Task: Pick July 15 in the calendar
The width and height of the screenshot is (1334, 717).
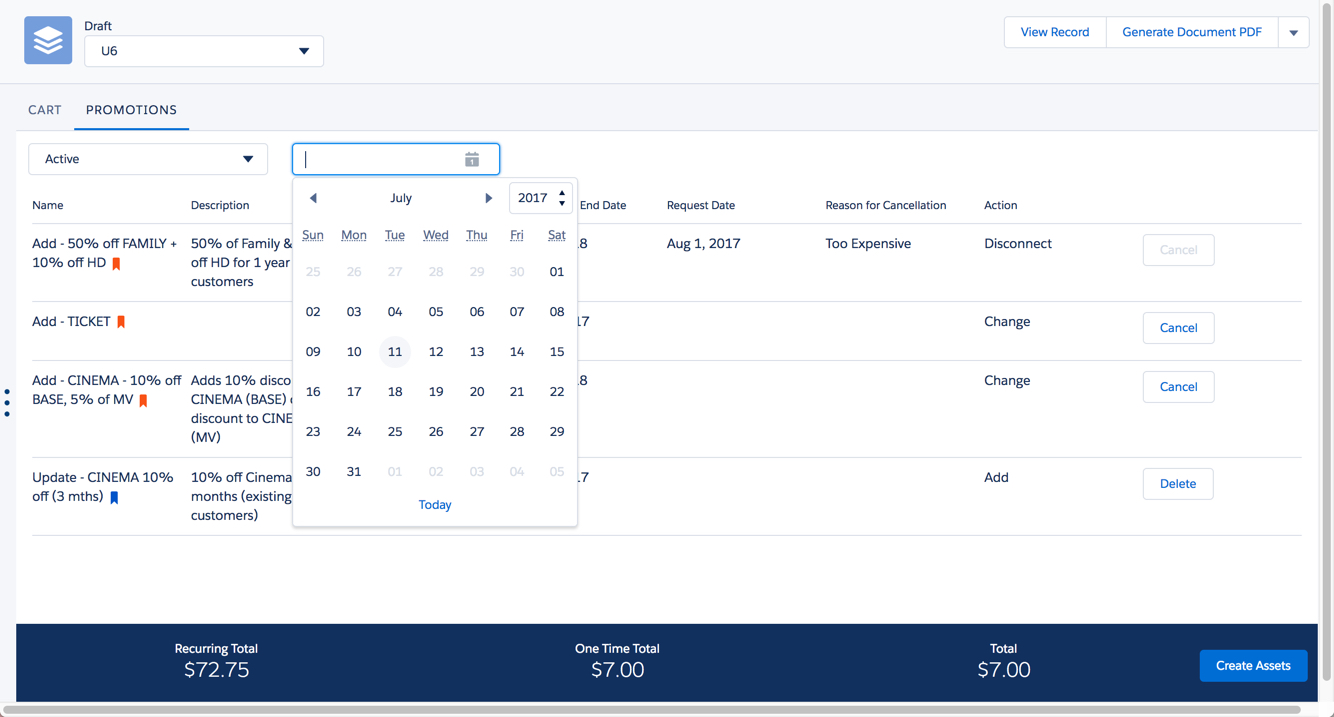Action: pyautogui.click(x=557, y=352)
